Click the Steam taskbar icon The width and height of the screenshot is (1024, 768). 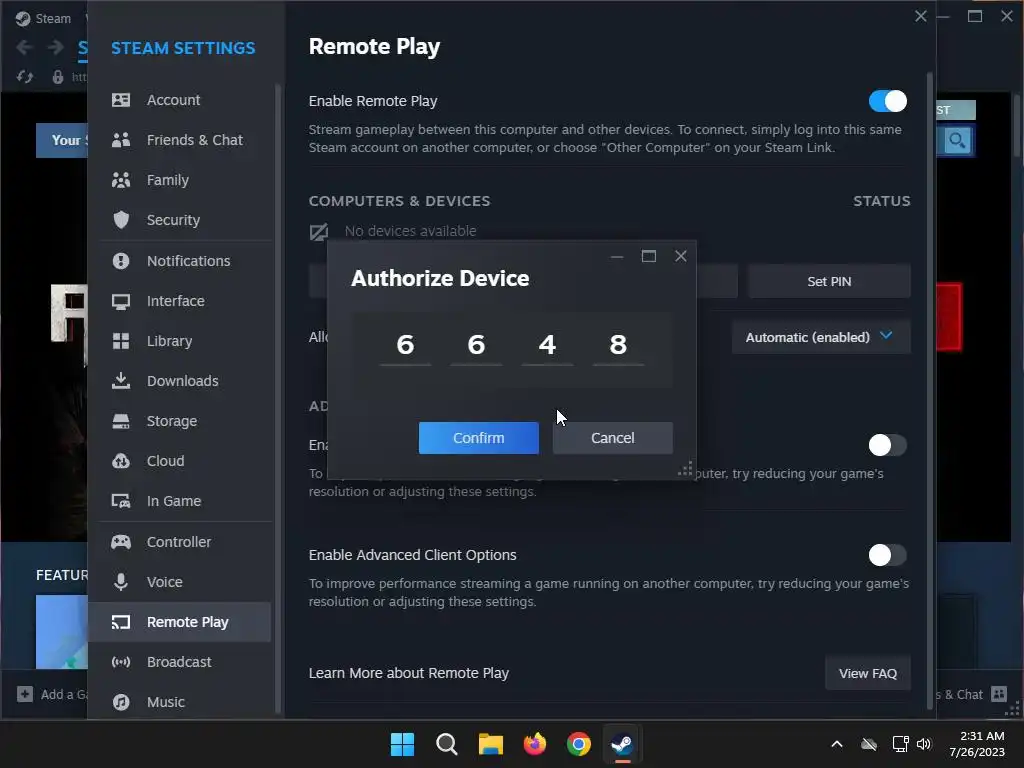pos(622,744)
